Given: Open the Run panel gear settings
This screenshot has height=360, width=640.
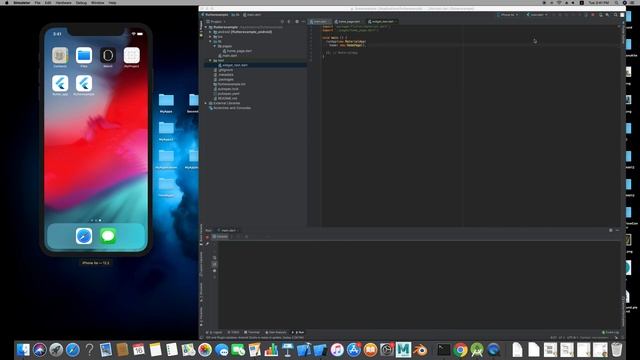Looking at the screenshot, I should point(611,230).
